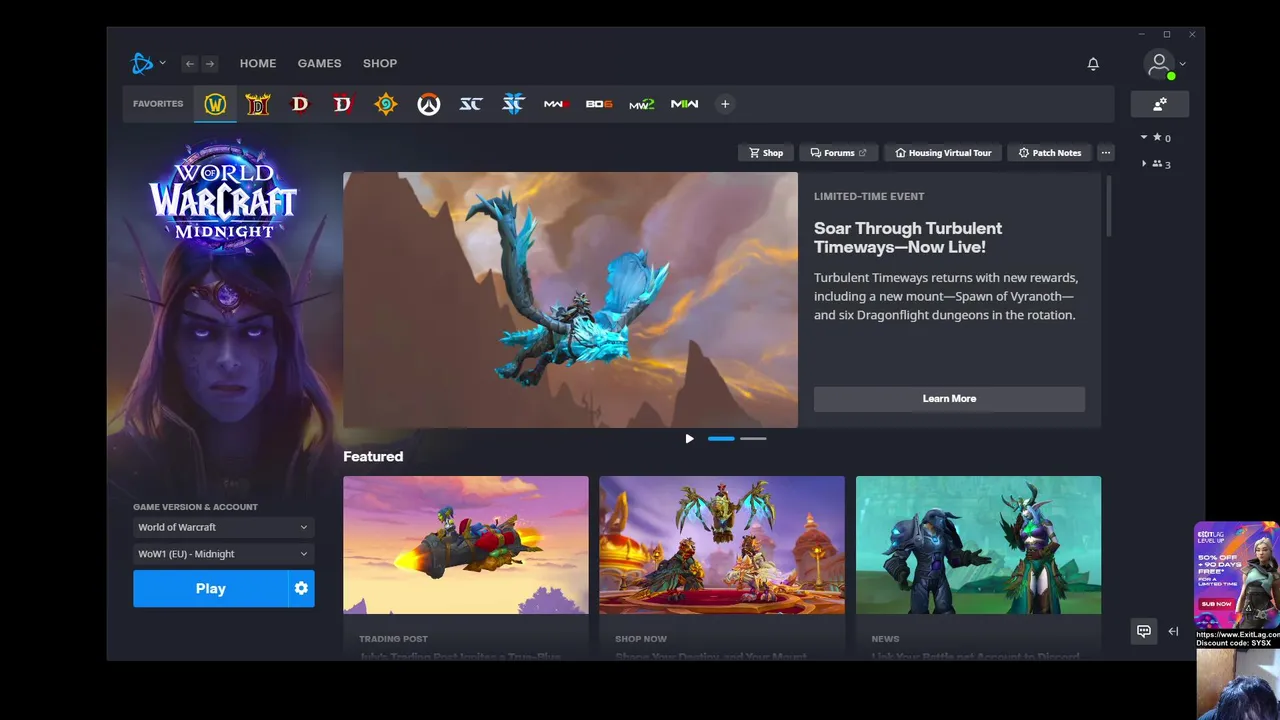Click the SHOP NOW card label
This screenshot has height=720, width=1280.
click(x=641, y=639)
